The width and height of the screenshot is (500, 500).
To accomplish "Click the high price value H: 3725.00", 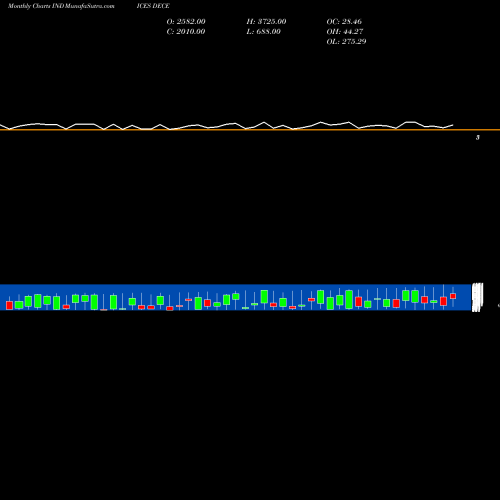I will (266, 22).
